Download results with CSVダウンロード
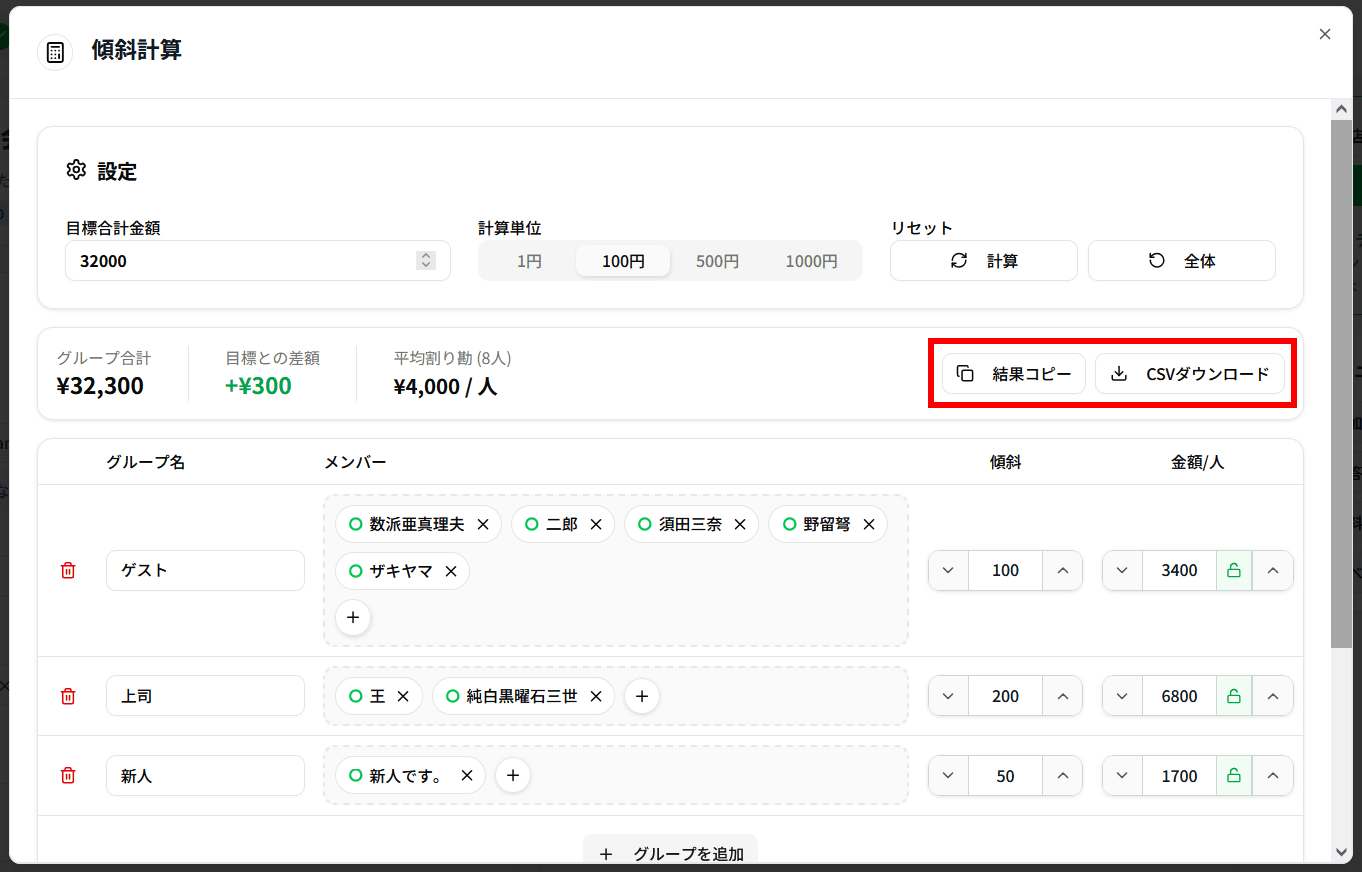Viewport: 1362px width, 872px height. click(x=1190, y=374)
